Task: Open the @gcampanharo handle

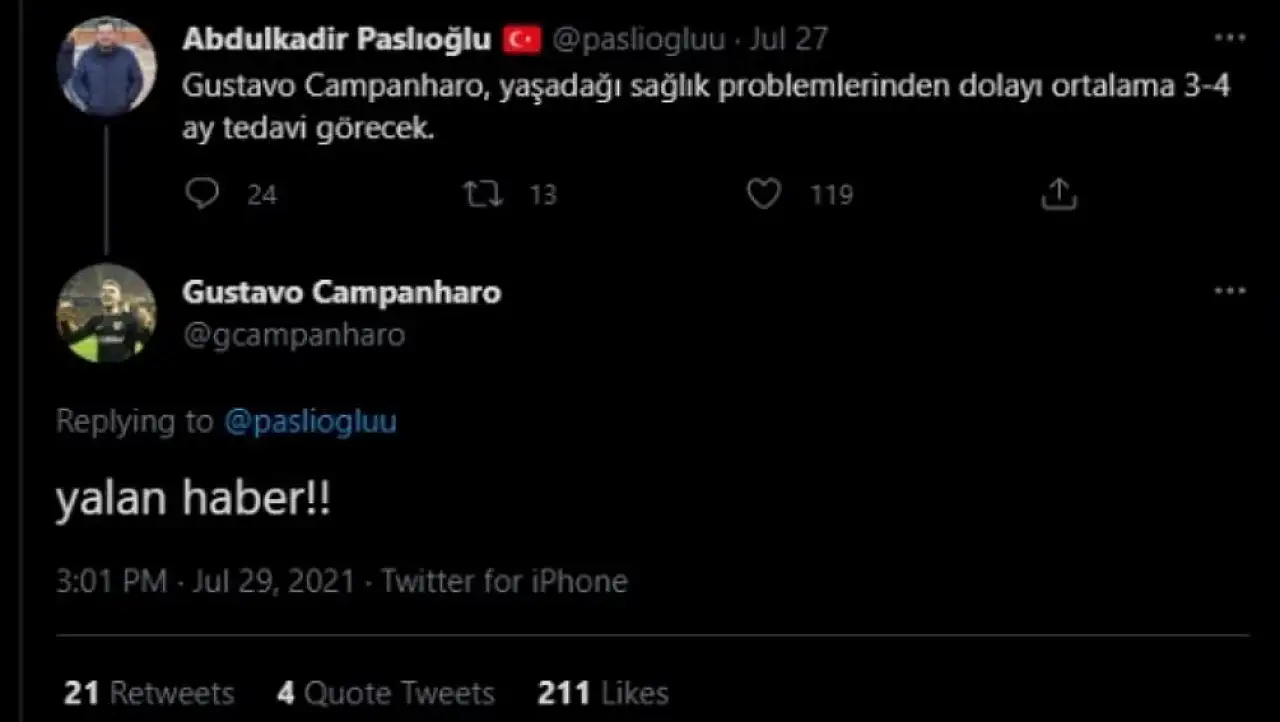Action: tap(294, 335)
